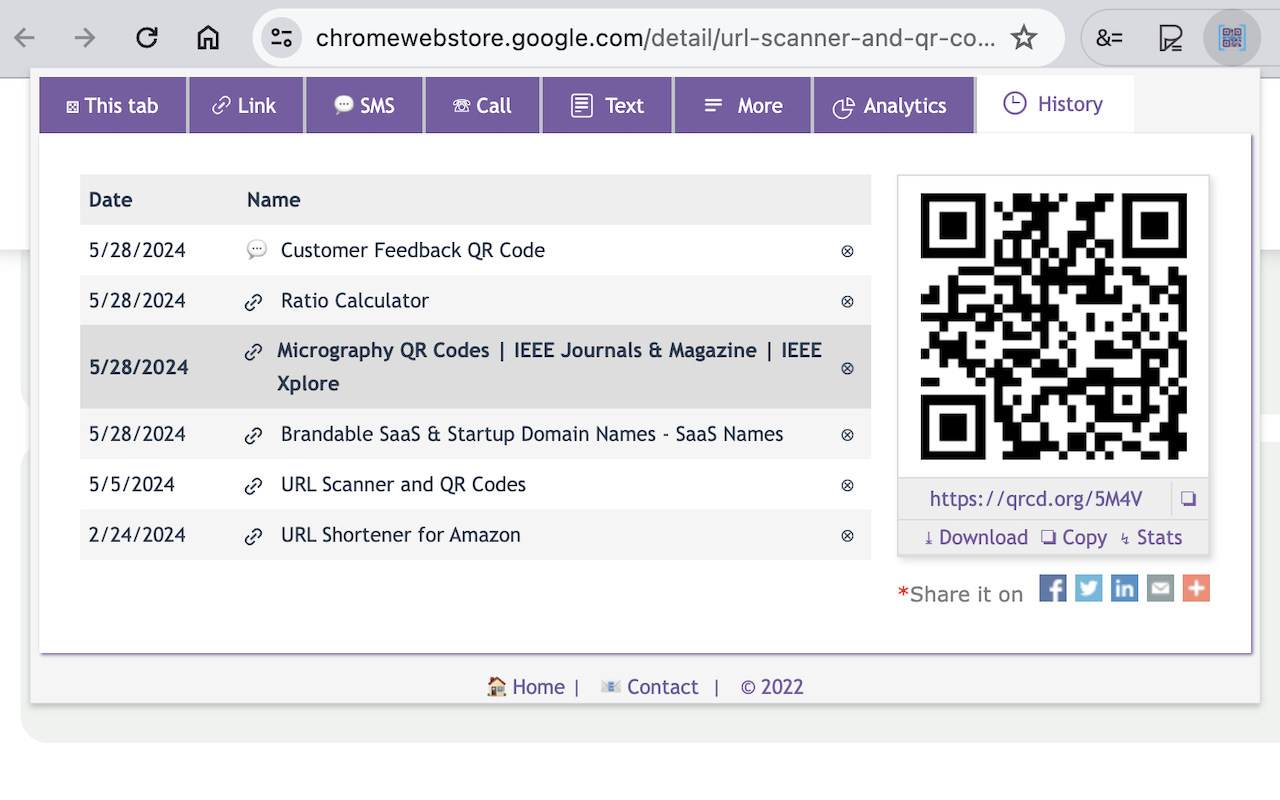This screenshot has height=800, width=1280.
Task: Click link icon beside URL Shortener for Amazon
Action: [254, 537]
